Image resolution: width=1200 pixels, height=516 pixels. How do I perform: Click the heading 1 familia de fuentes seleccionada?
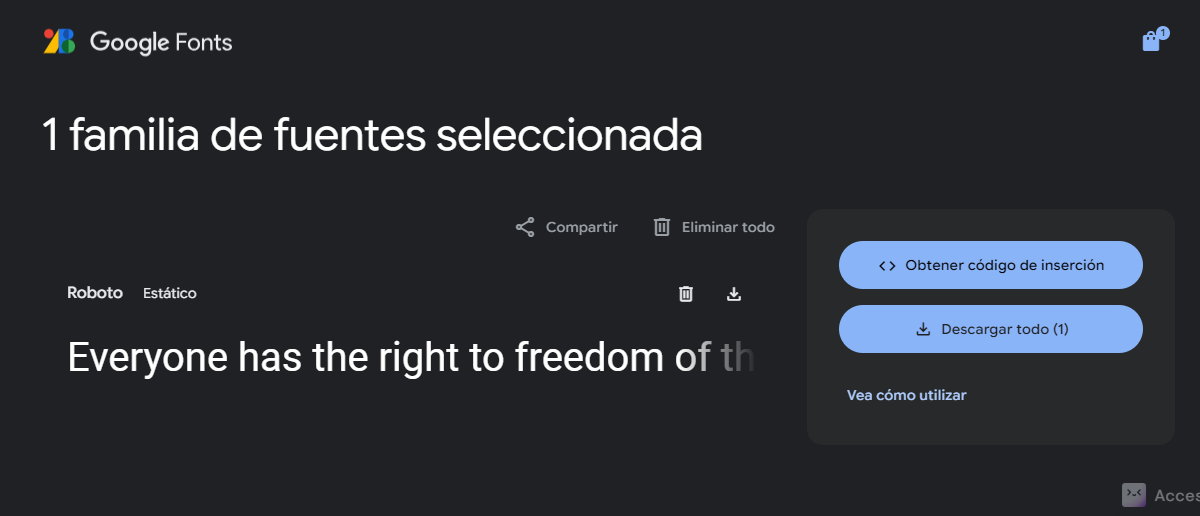372,135
